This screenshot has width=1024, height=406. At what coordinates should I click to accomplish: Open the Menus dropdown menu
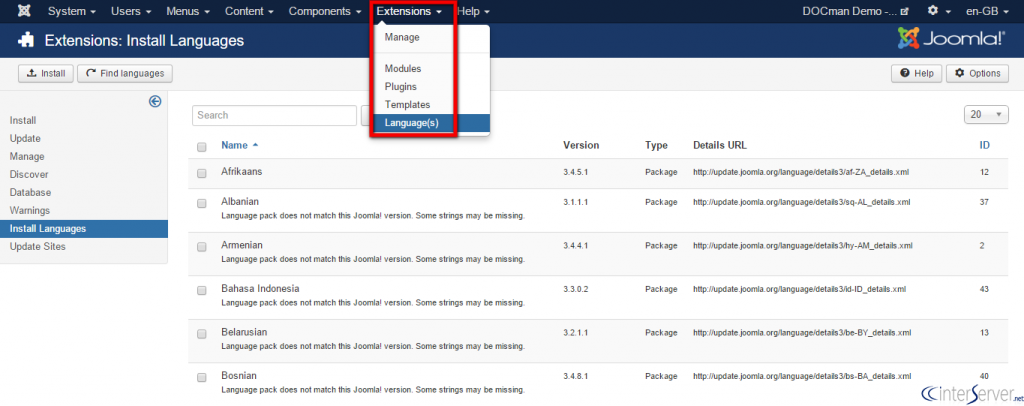188,11
